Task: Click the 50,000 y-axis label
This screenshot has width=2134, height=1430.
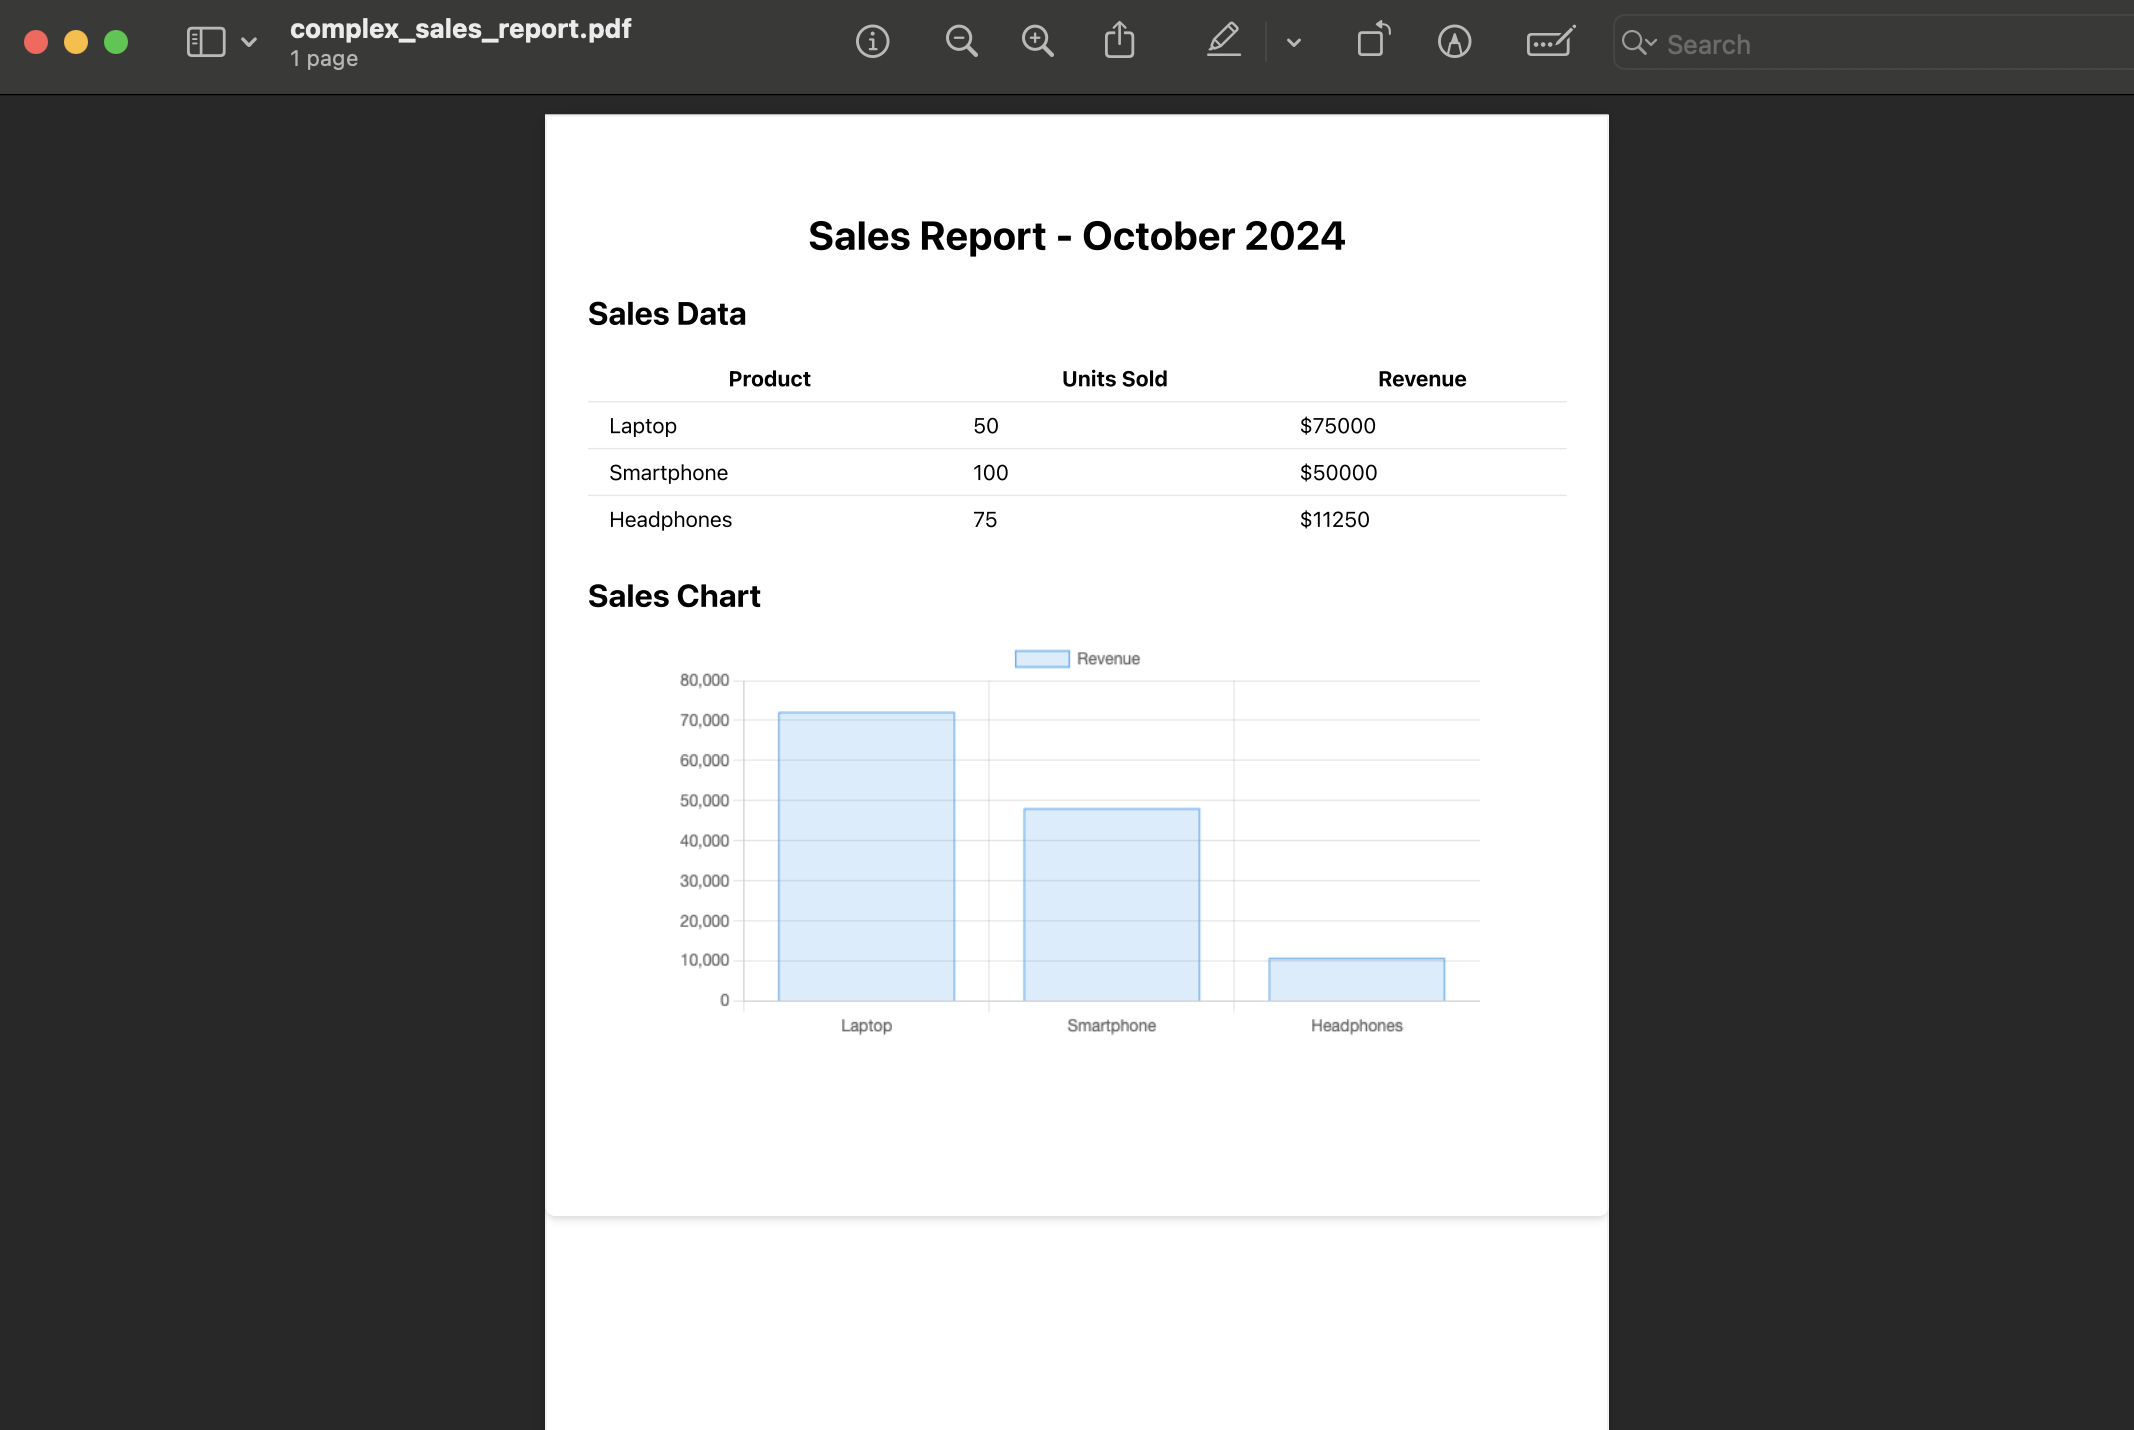Action: coord(704,801)
